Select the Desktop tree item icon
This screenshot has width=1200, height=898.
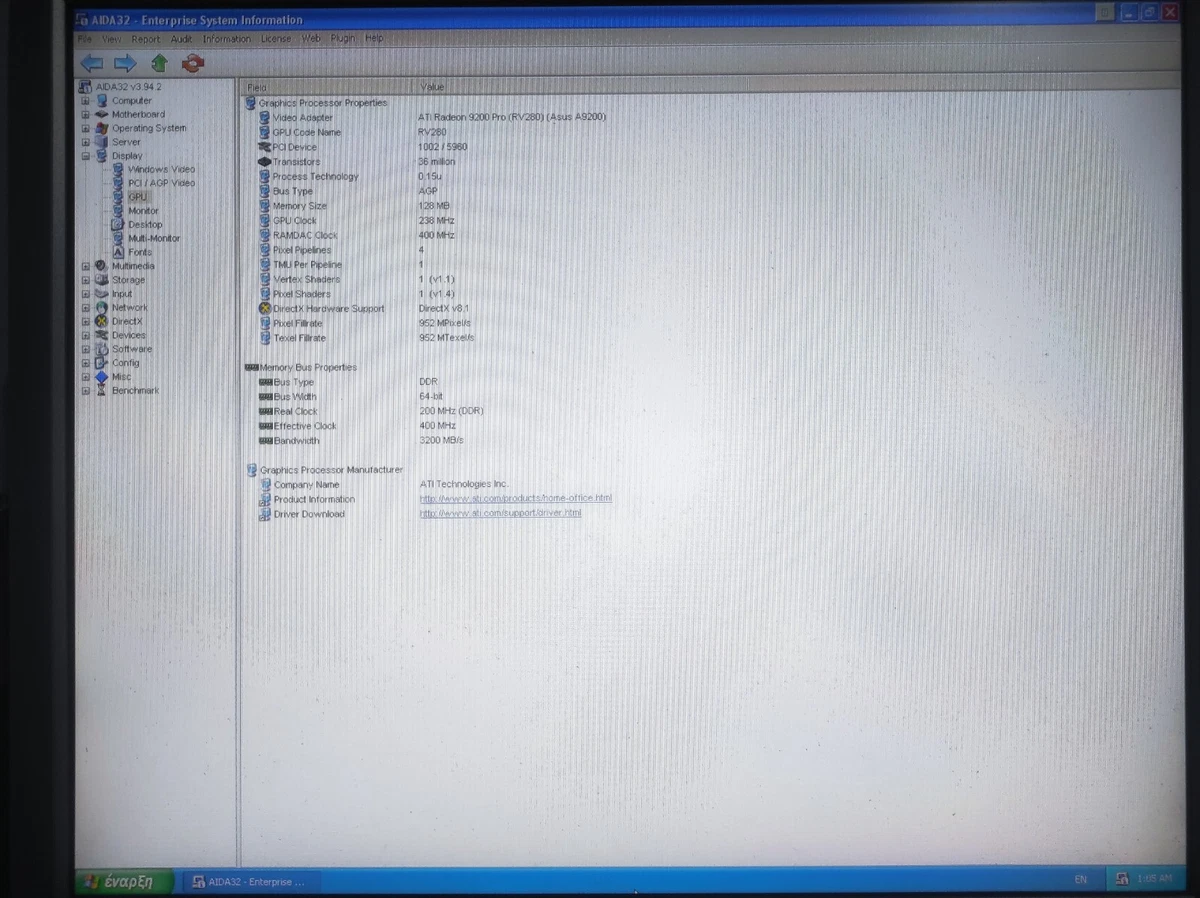(x=118, y=225)
